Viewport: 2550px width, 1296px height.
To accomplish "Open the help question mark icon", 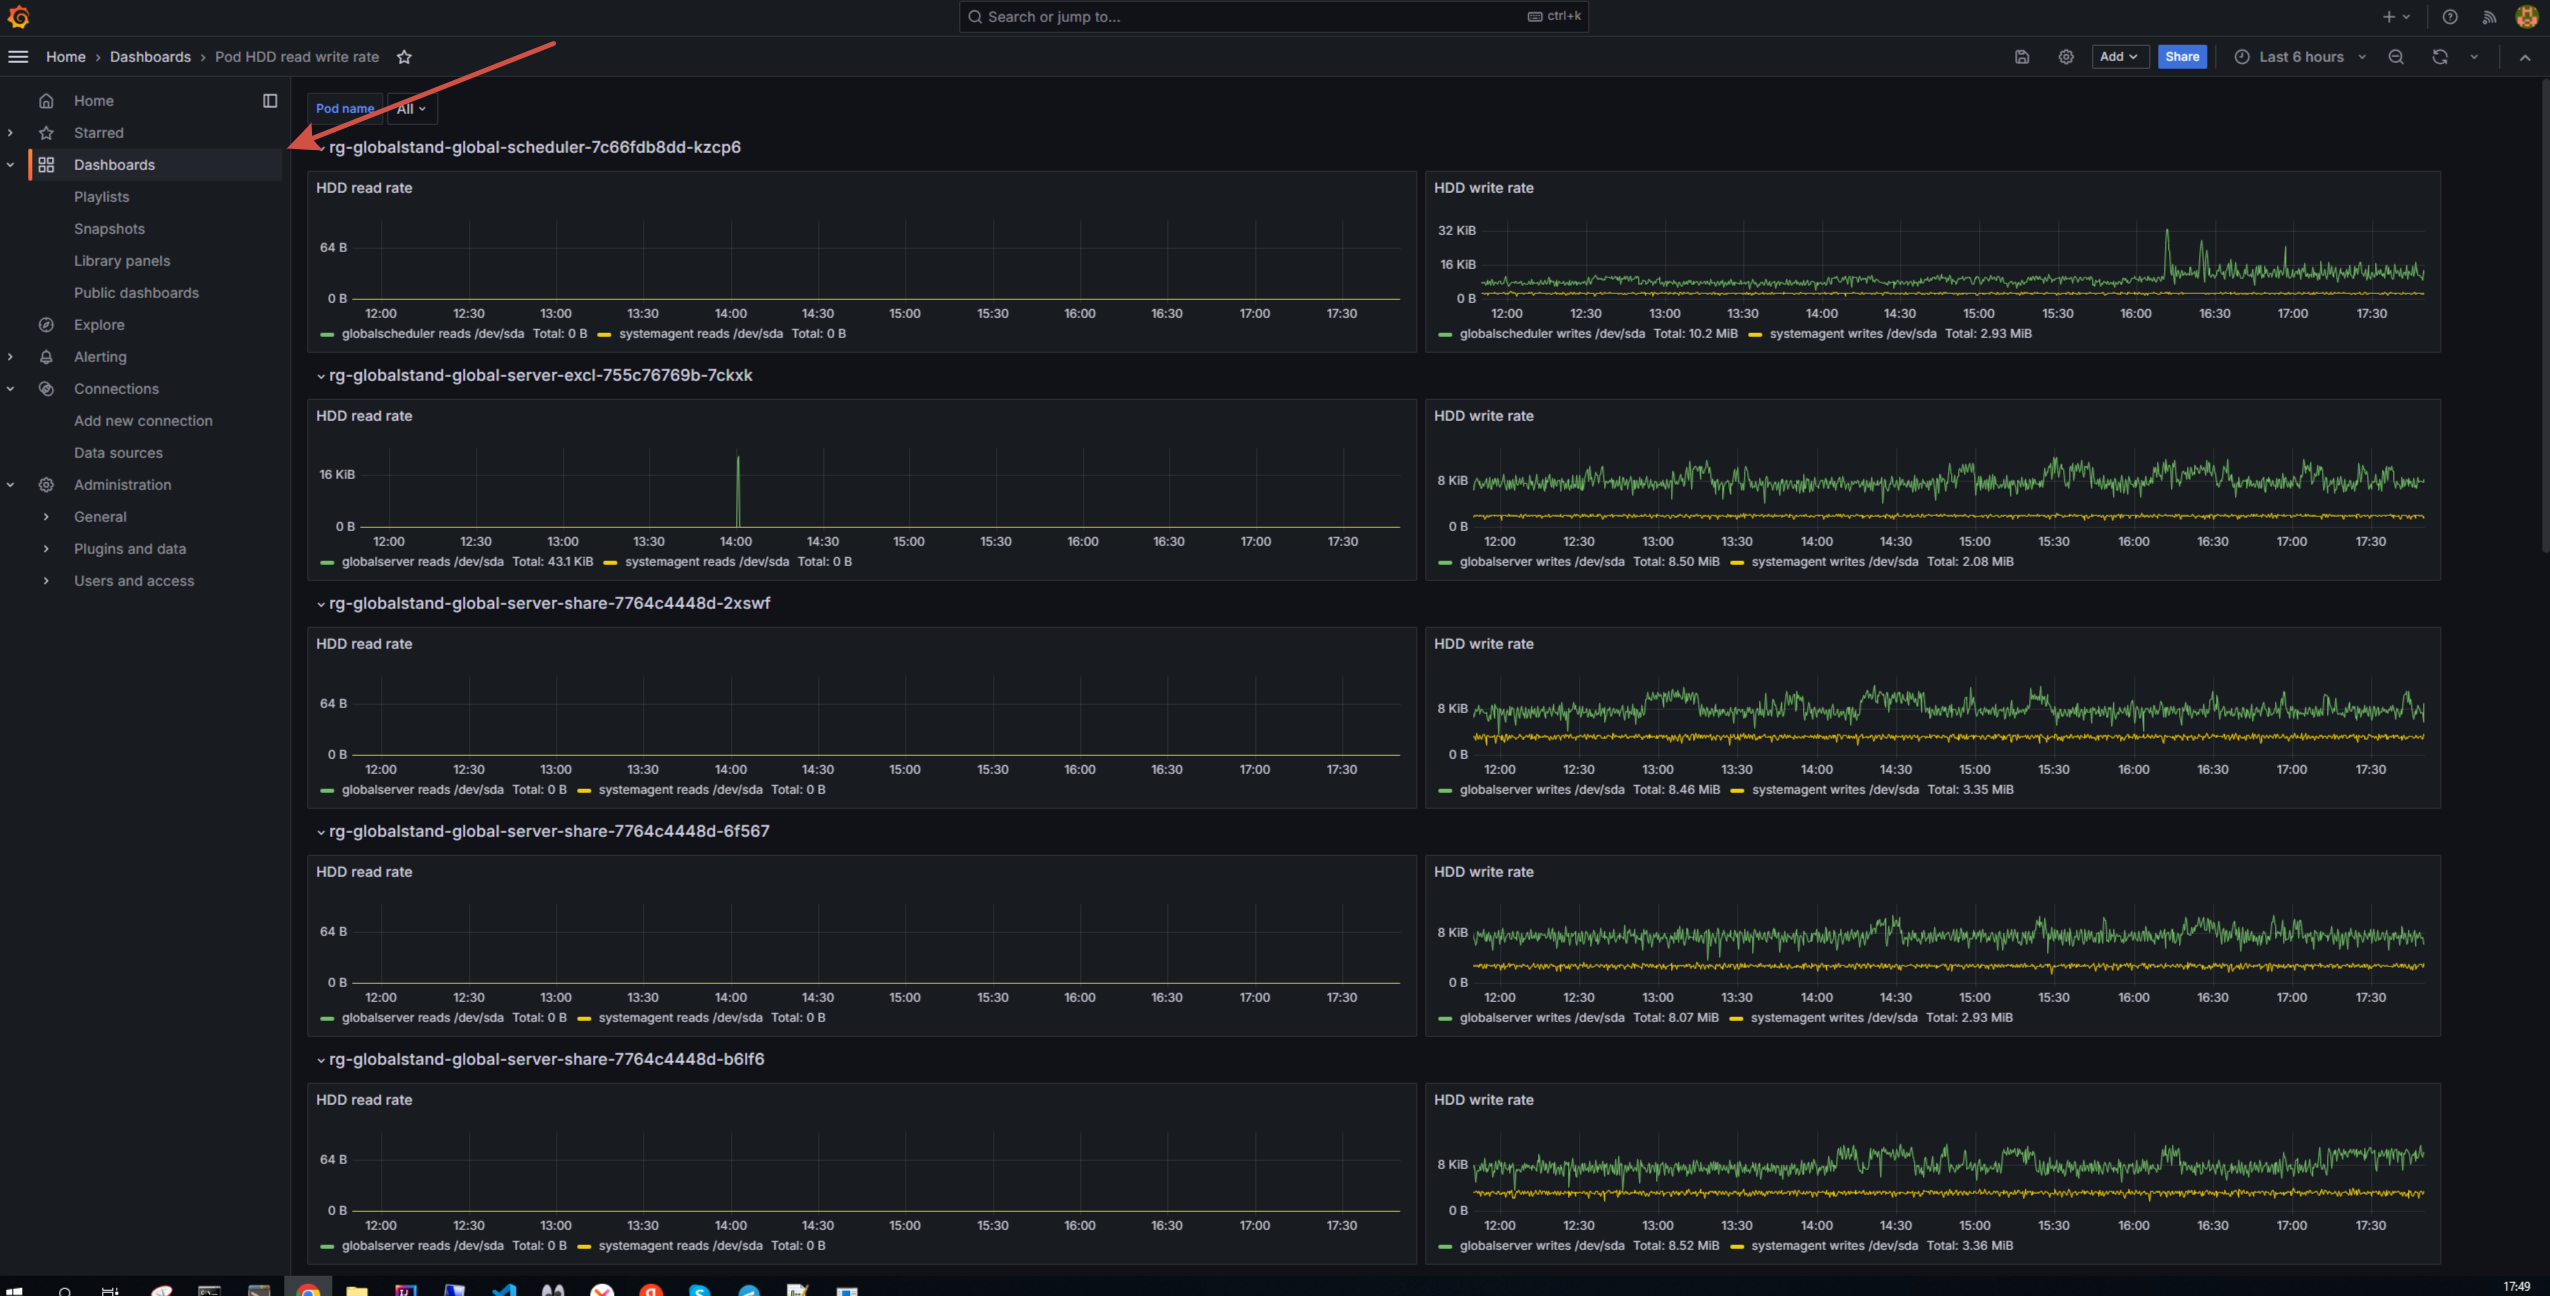I will (x=2449, y=17).
